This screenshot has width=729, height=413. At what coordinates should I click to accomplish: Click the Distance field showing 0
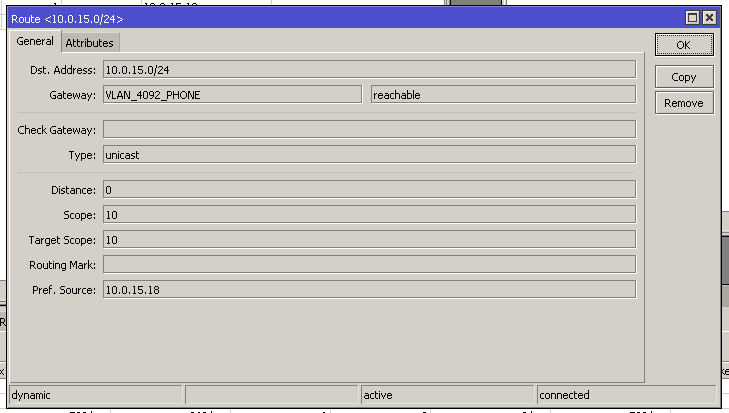point(369,190)
